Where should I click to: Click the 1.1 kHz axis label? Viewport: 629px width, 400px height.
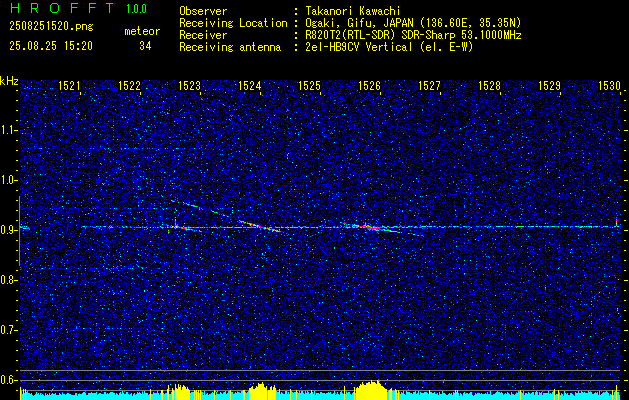tap(8, 130)
